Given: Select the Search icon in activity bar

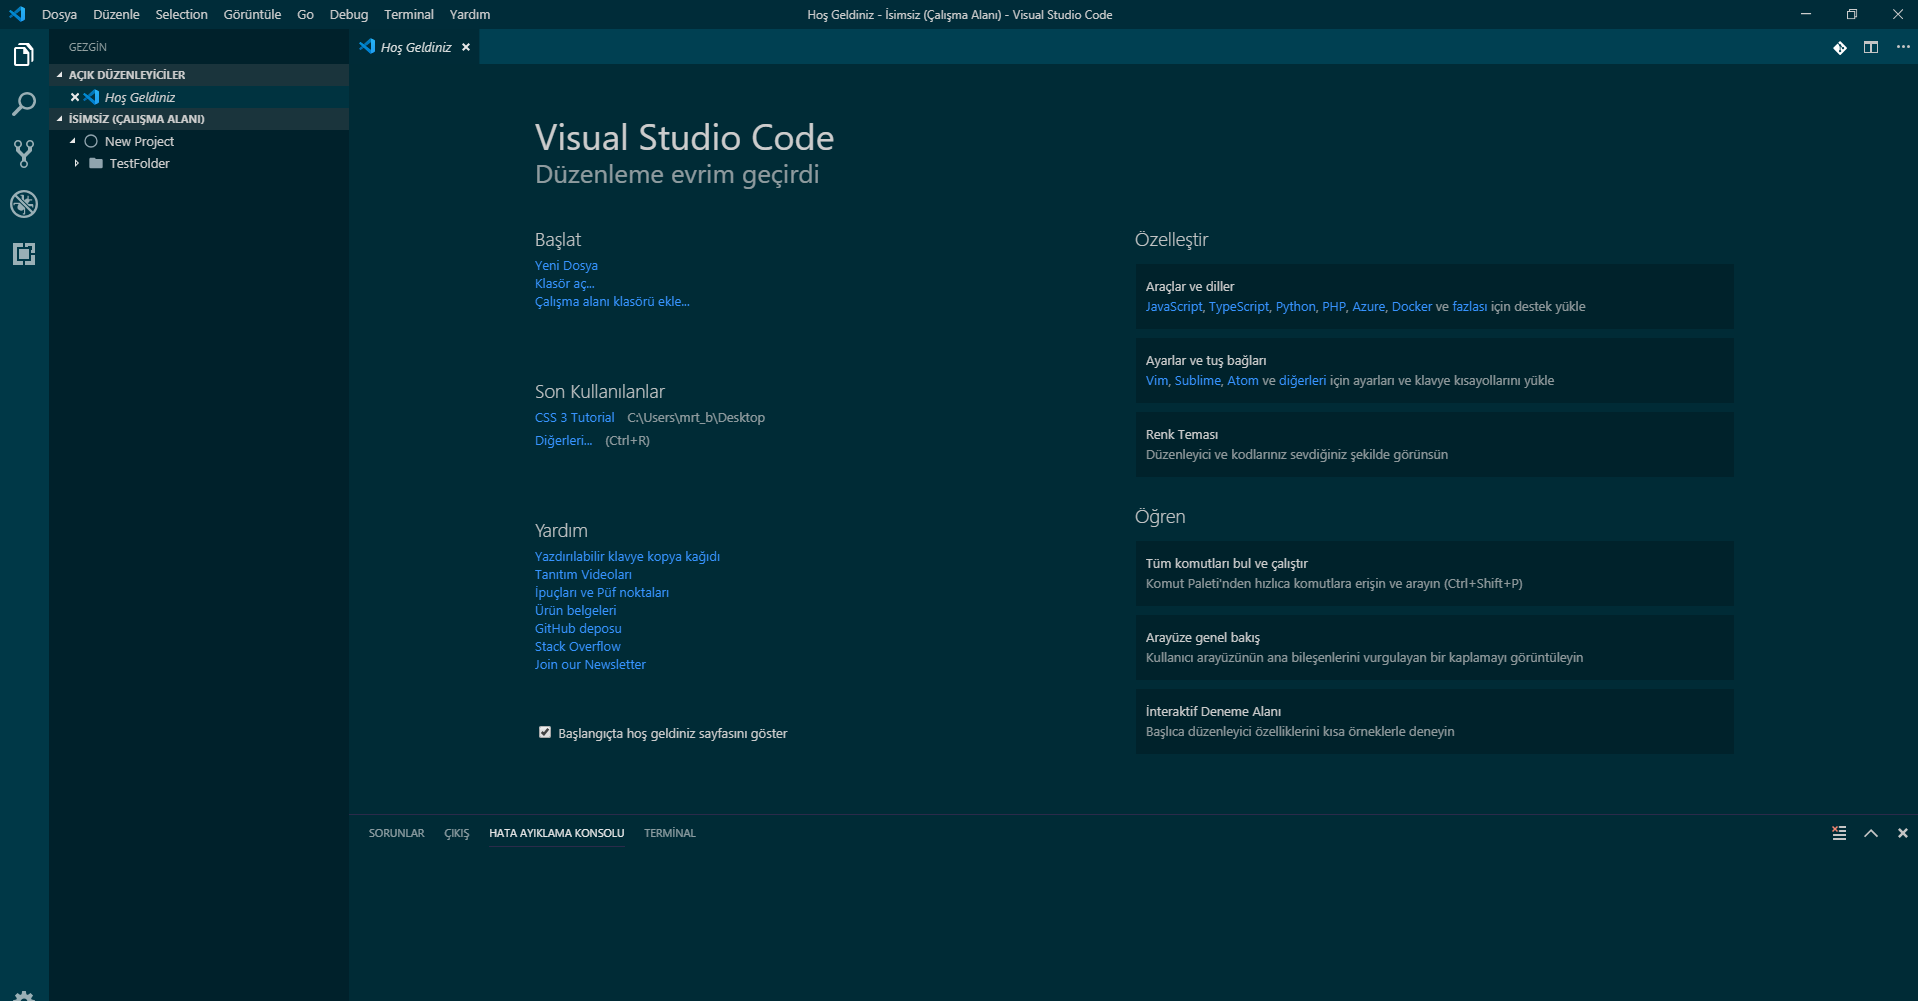Looking at the screenshot, I should pyautogui.click(x=23, y=104).
